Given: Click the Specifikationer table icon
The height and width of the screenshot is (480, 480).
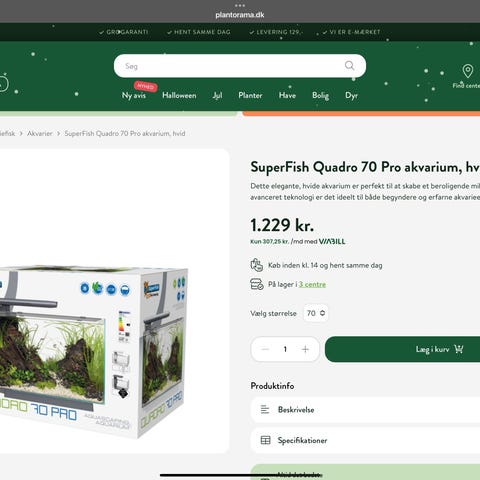Looking at the screenshot, I should 265,440.
